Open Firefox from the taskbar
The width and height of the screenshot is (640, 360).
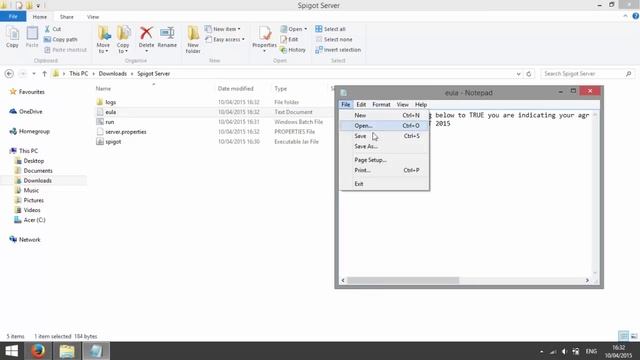click(x=38, y=351)
